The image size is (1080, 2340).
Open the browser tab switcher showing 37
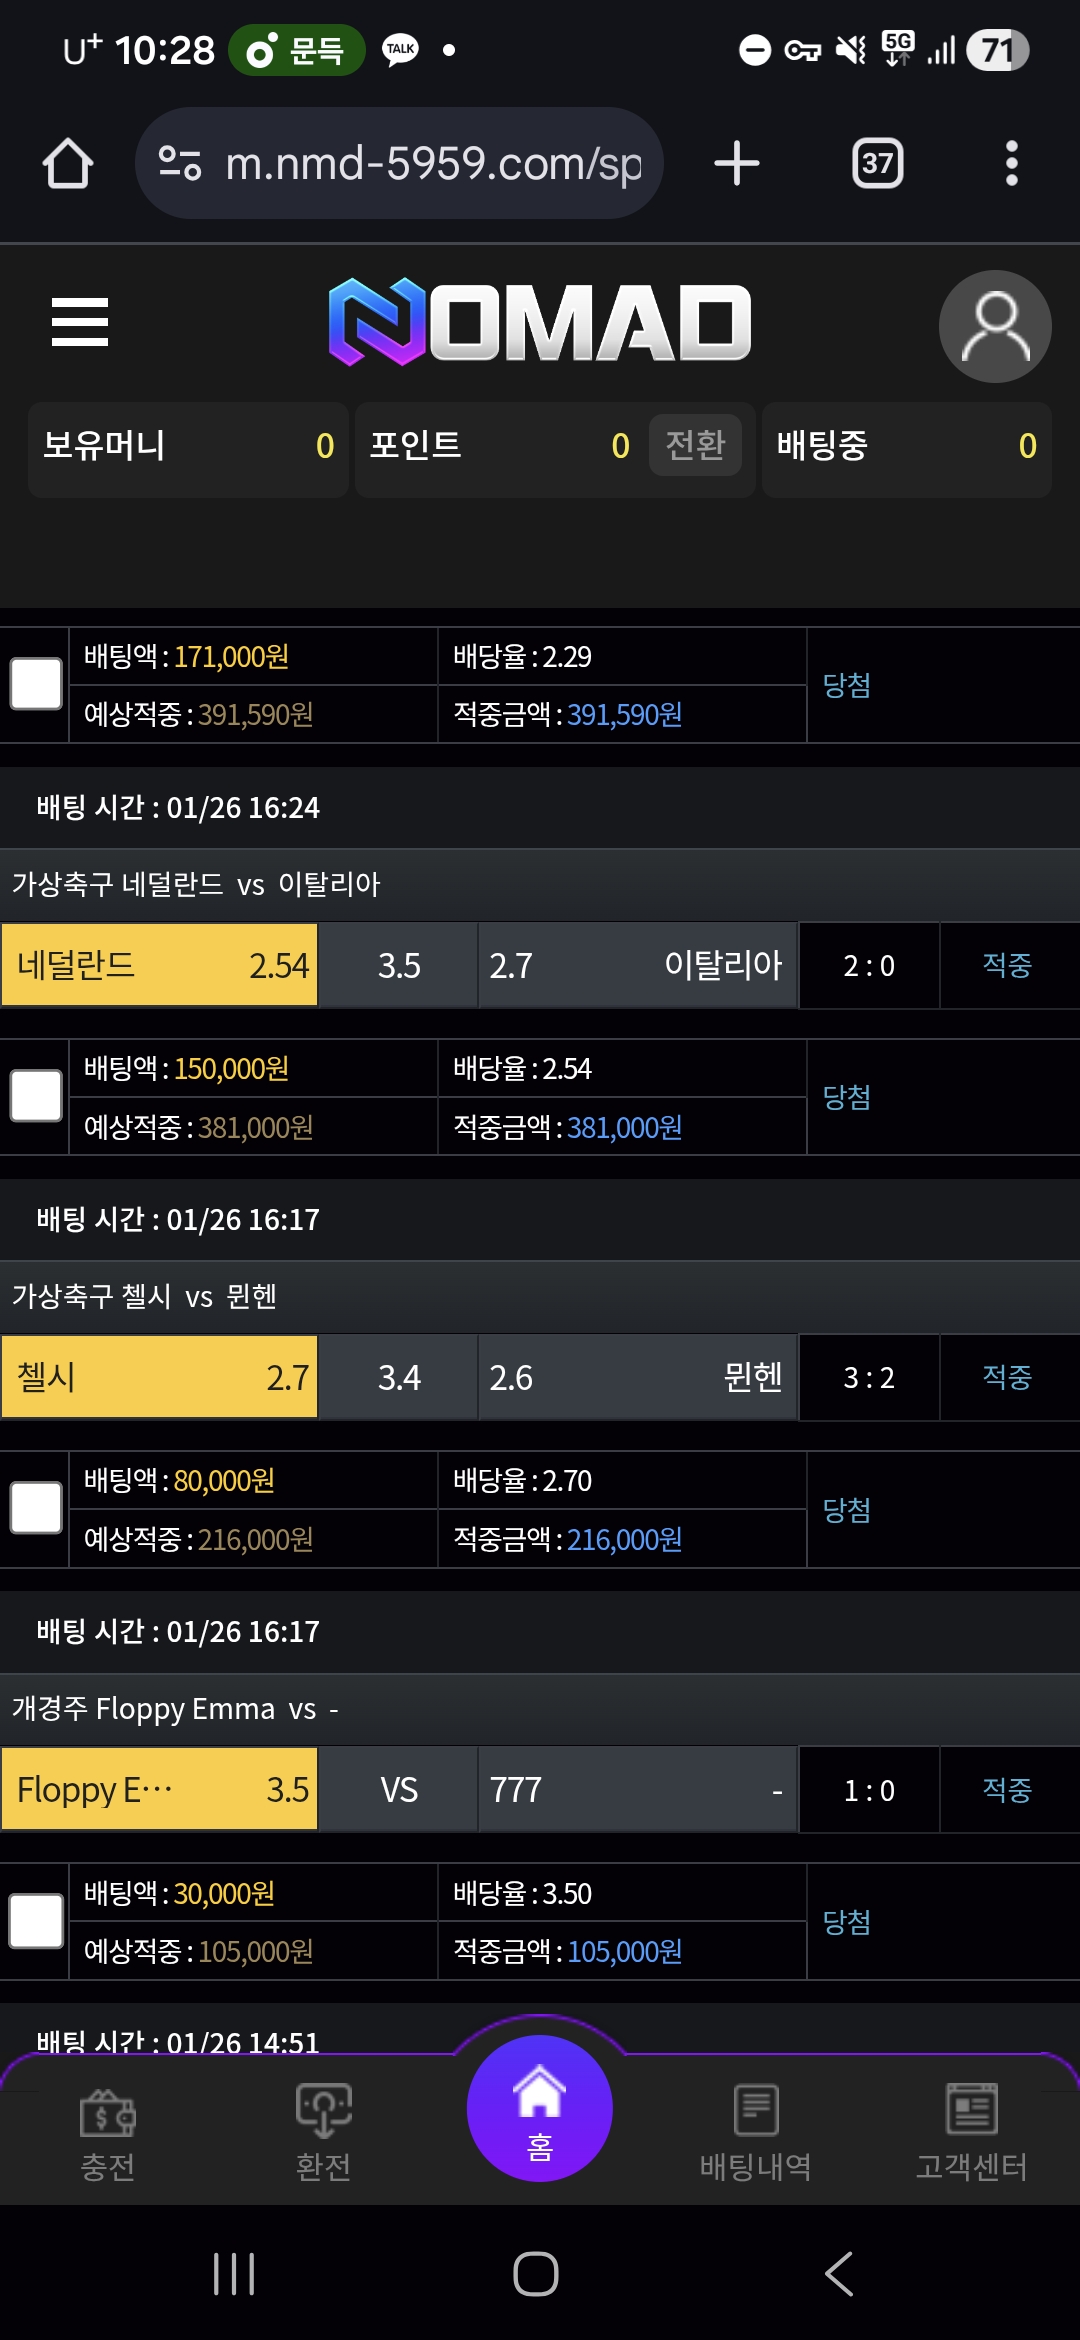pos(877,163)
